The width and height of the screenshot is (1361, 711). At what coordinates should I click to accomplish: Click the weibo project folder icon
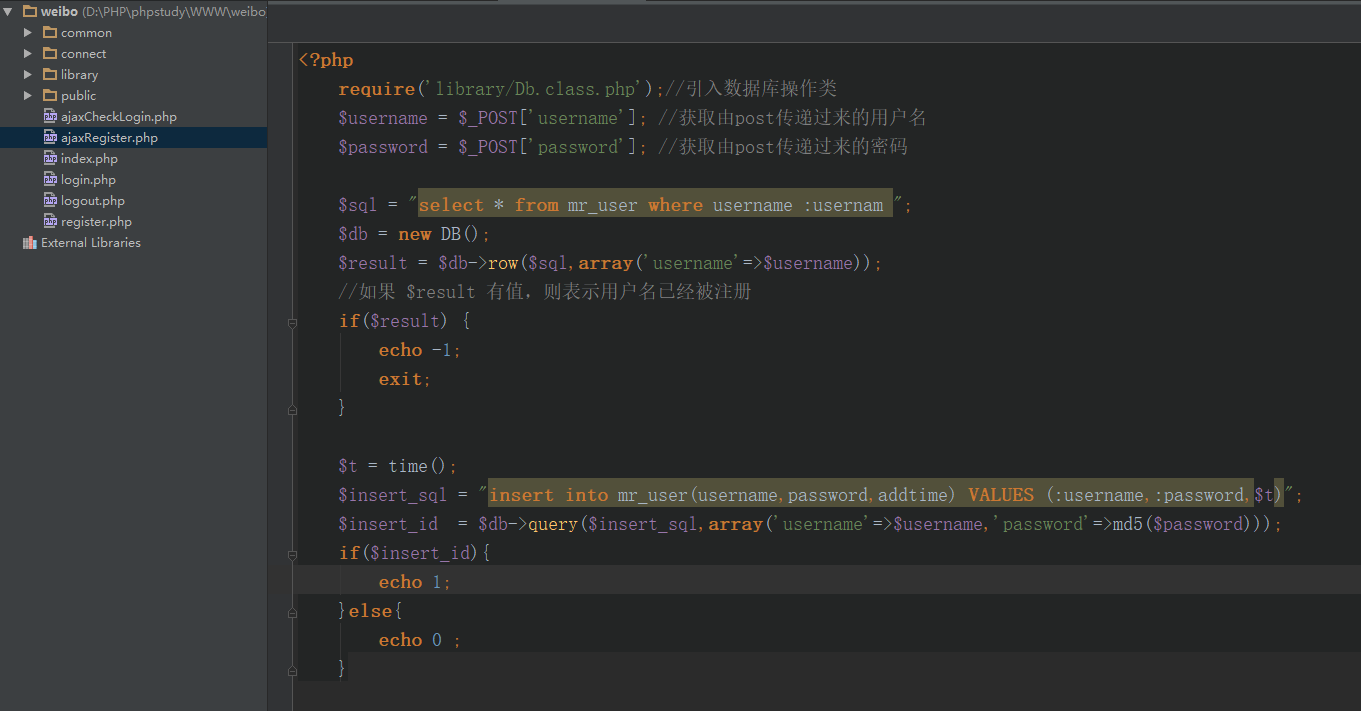[x=29, y=12]
